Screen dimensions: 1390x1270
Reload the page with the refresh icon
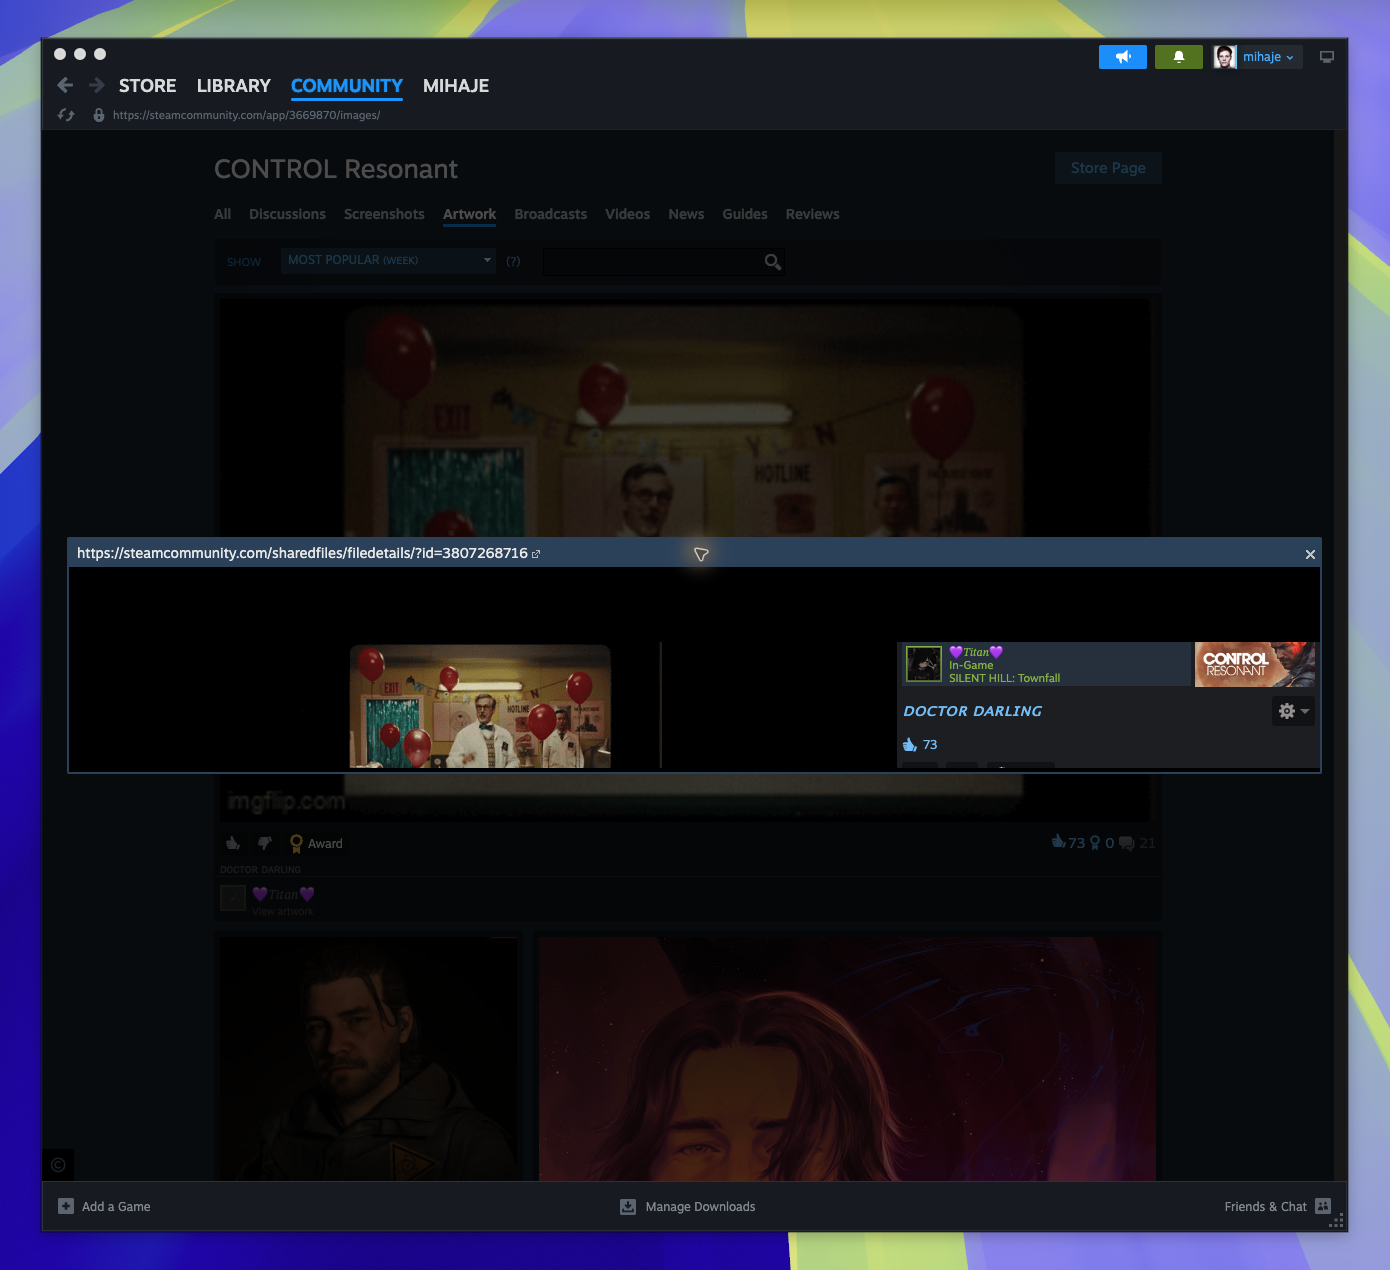[66, 115]
